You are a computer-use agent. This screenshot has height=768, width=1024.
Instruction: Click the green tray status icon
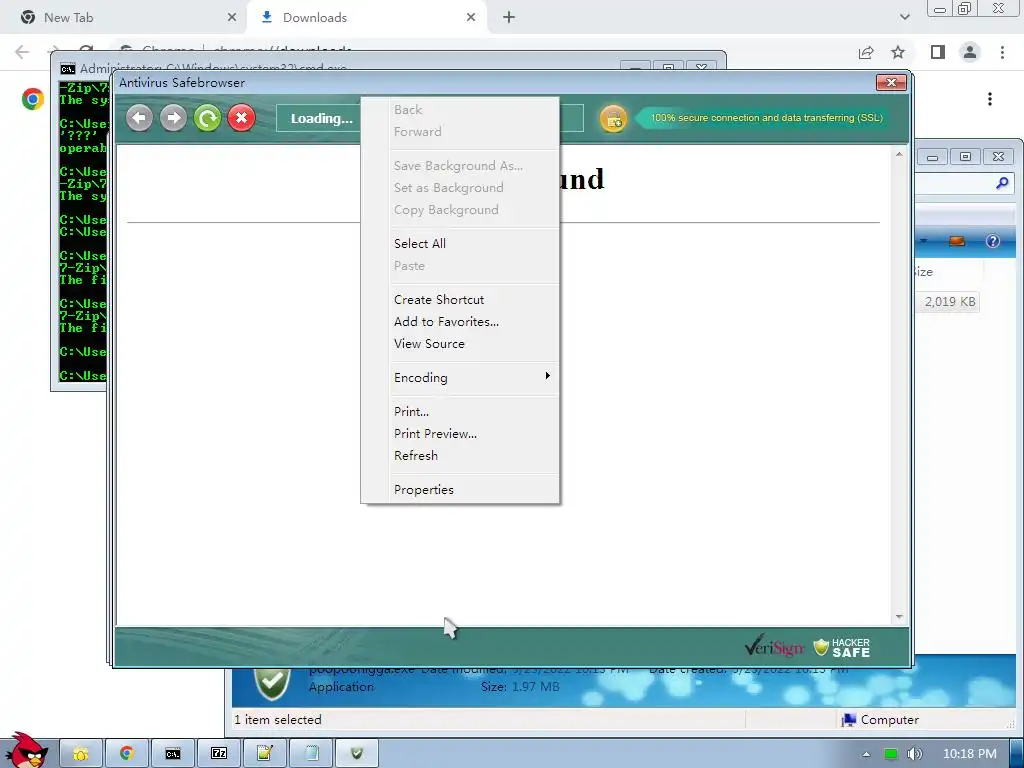[x=891, y=754]
